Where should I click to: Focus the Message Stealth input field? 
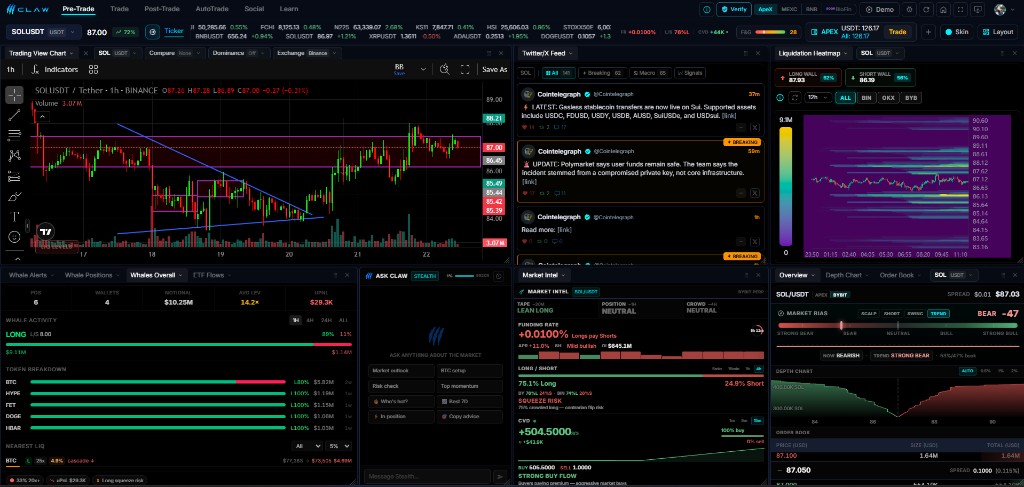[x=427, y=476]
